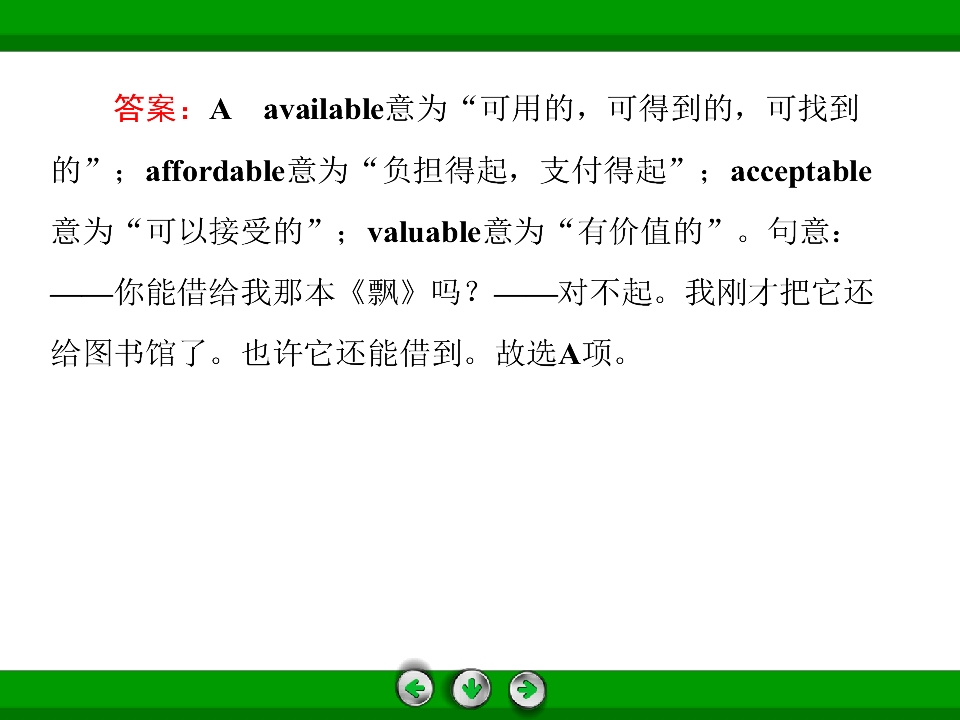
Task: Click the red 答案 label
Action: 146,109
